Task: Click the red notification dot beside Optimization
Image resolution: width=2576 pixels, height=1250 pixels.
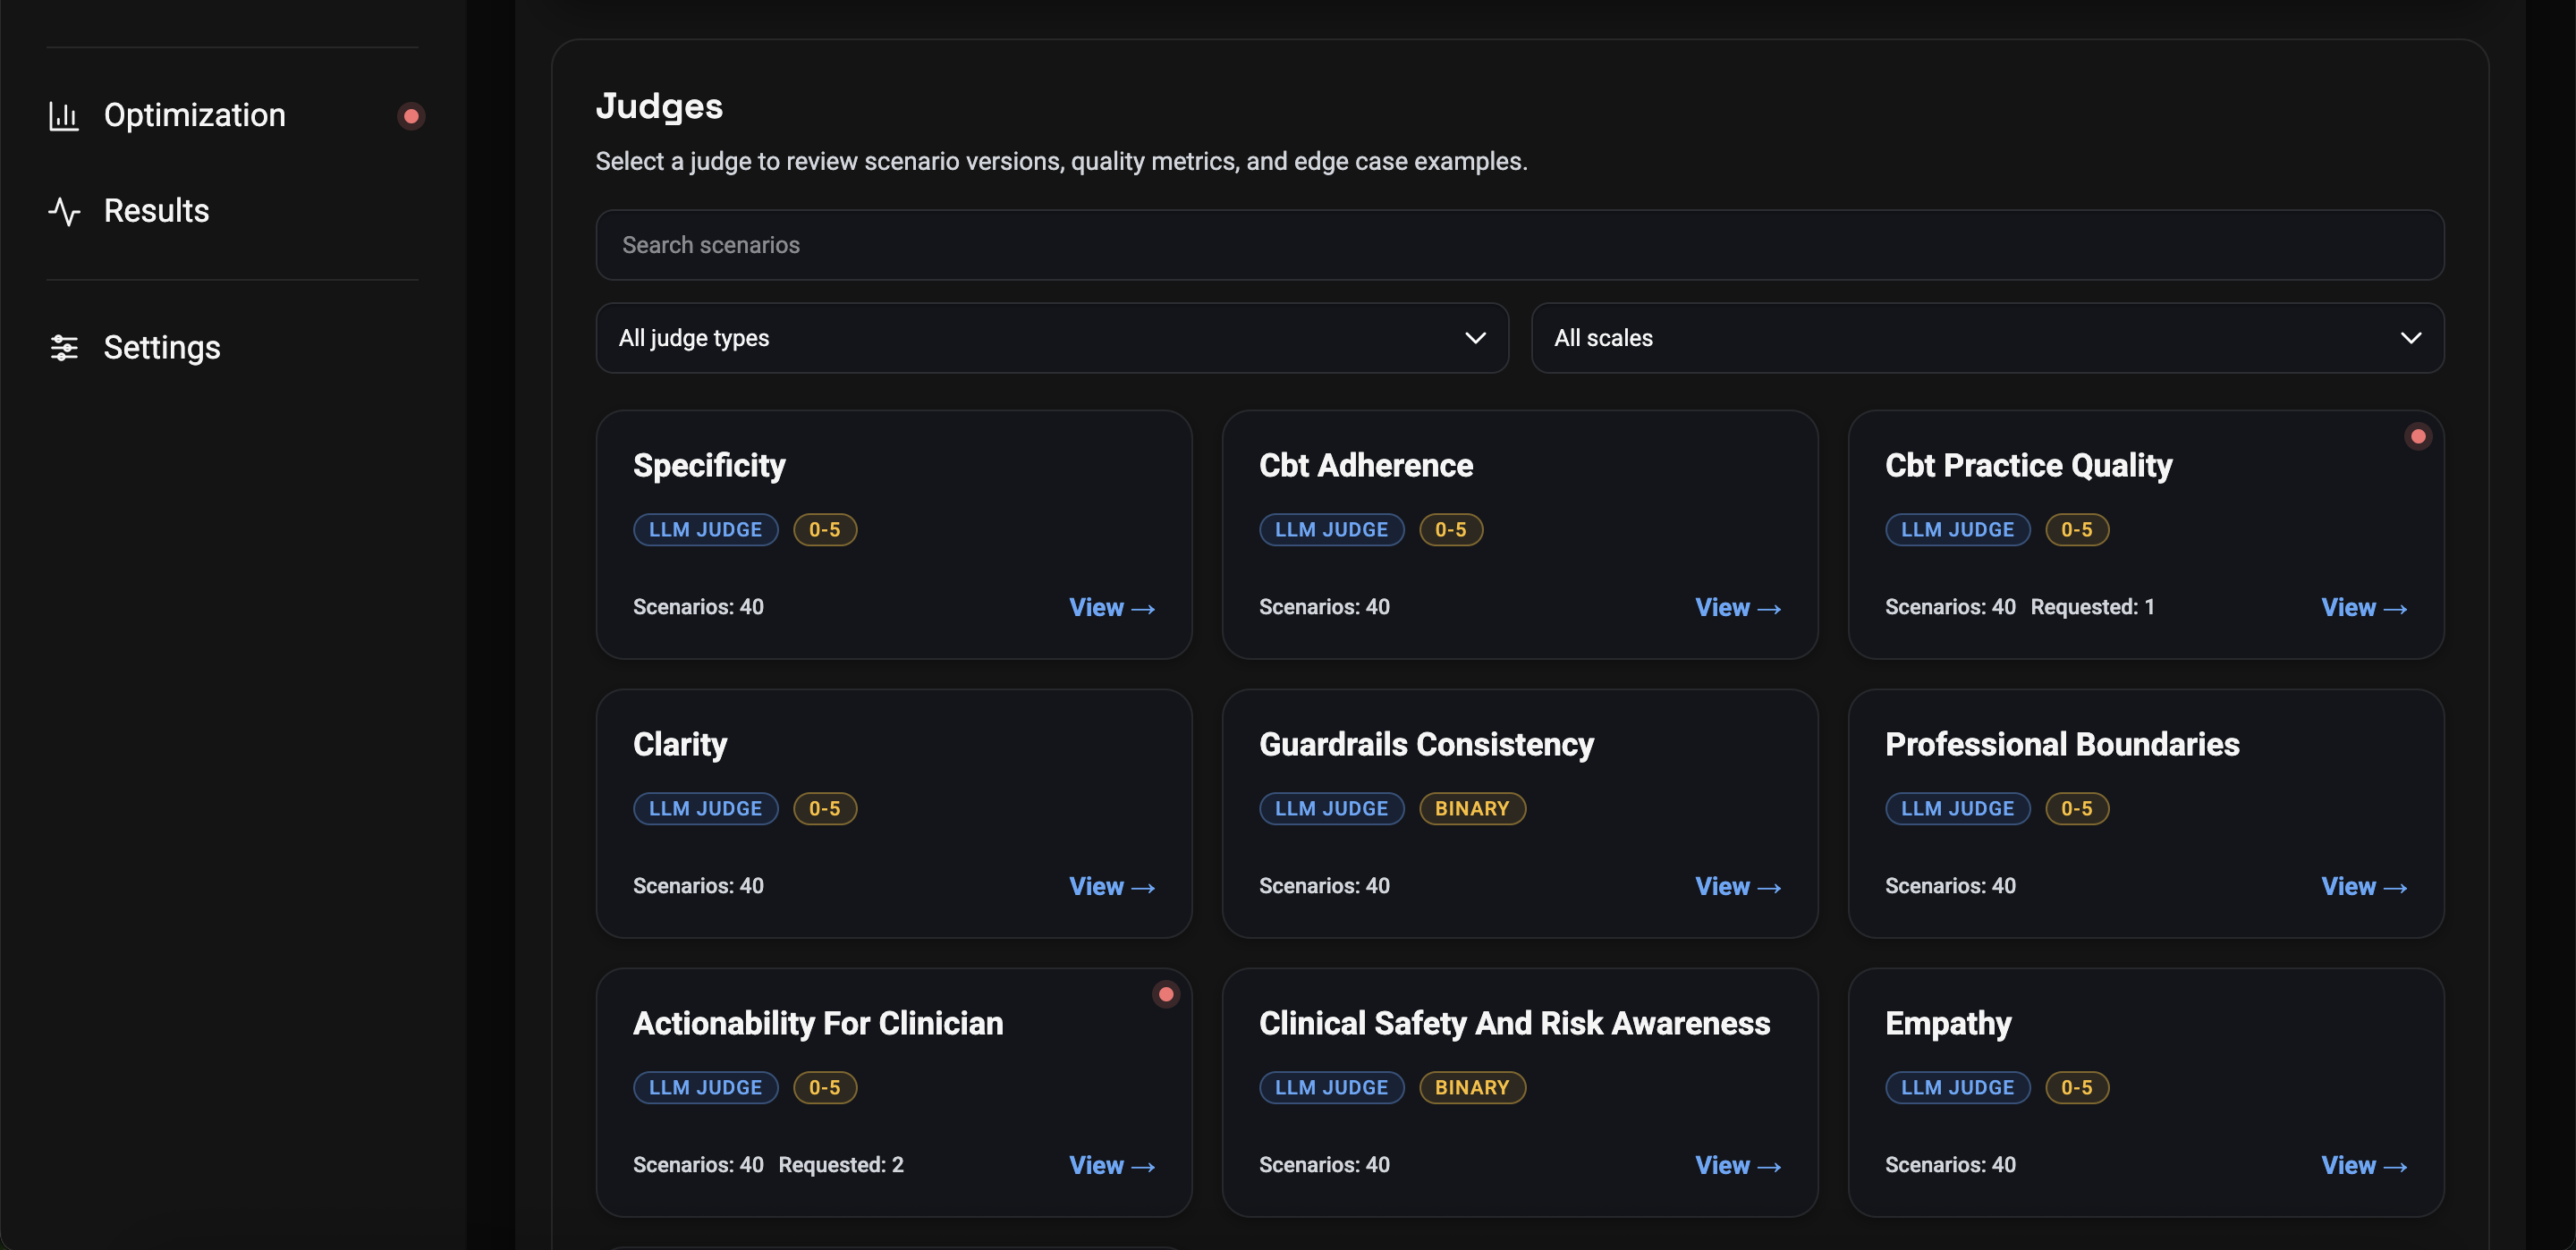Action: [412, 115]
